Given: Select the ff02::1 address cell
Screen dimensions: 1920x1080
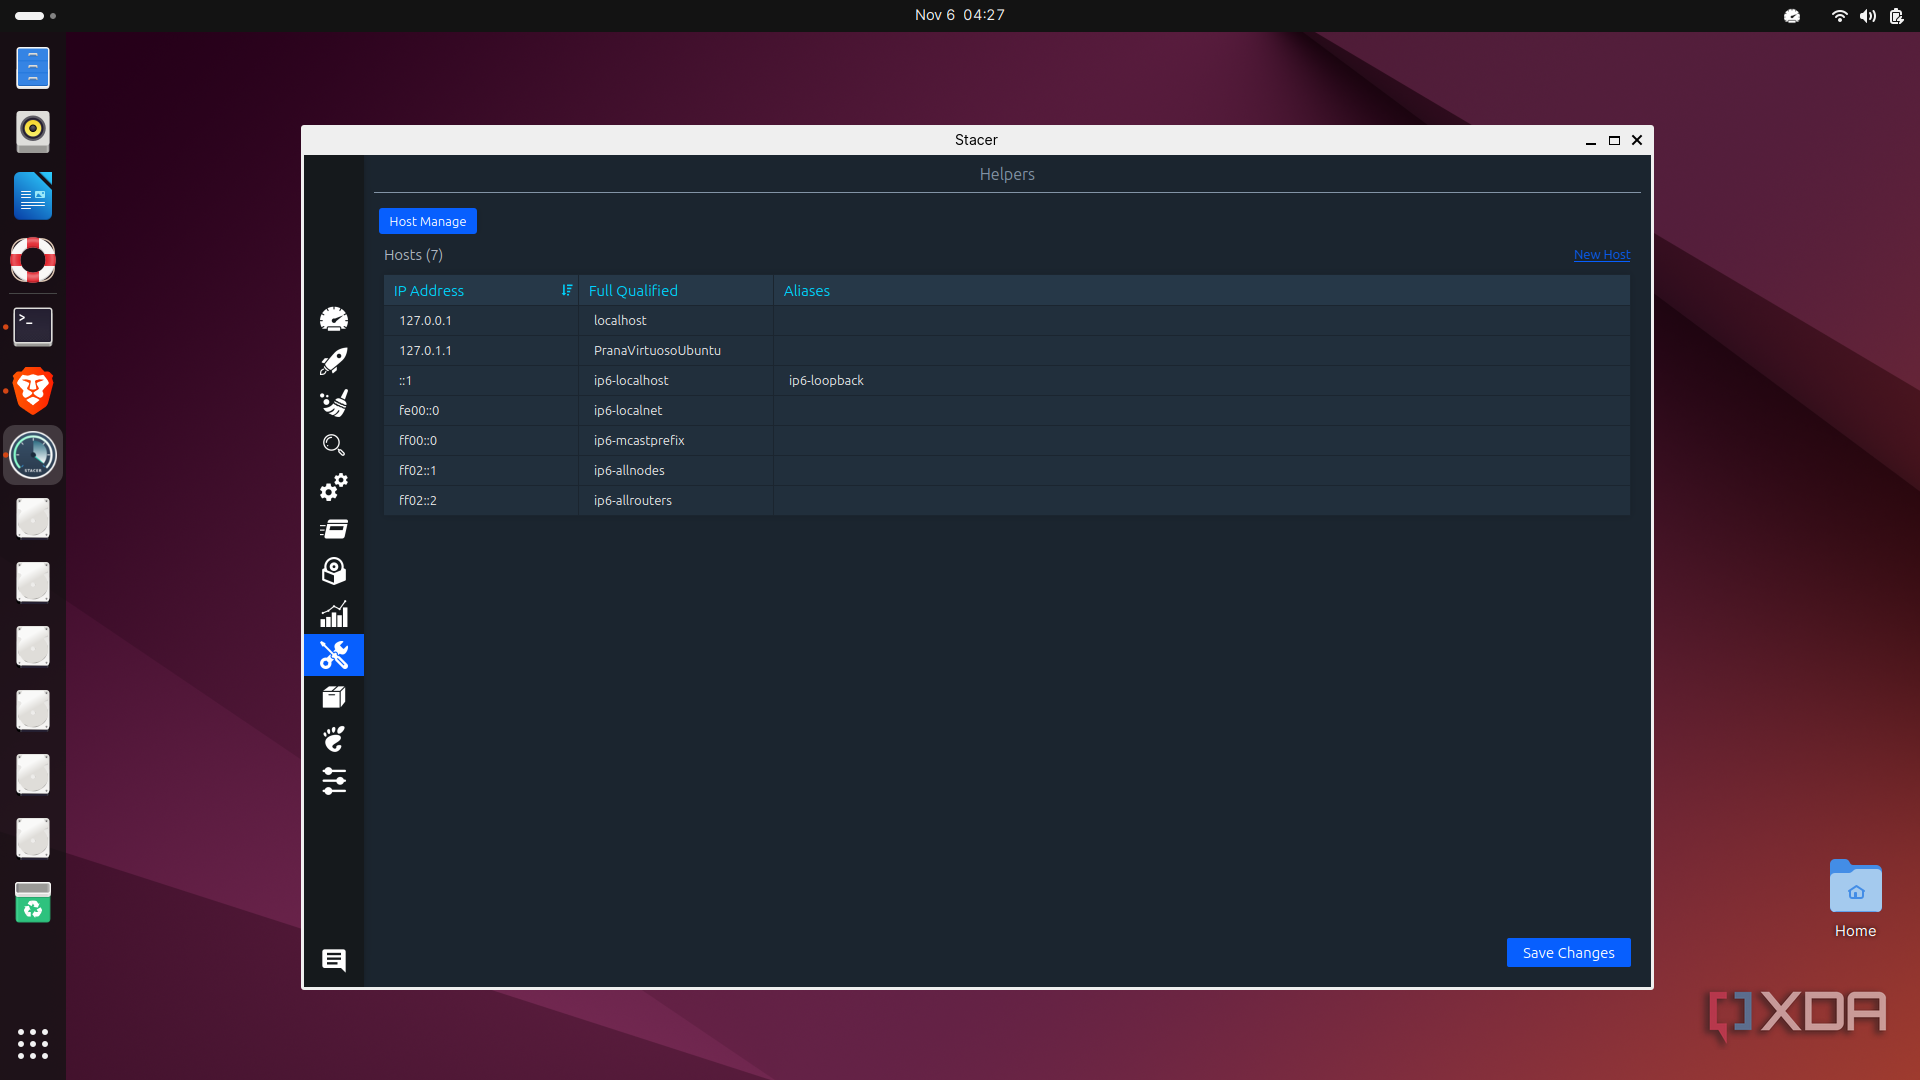Looking at the screenshot, I should (481, 470).
